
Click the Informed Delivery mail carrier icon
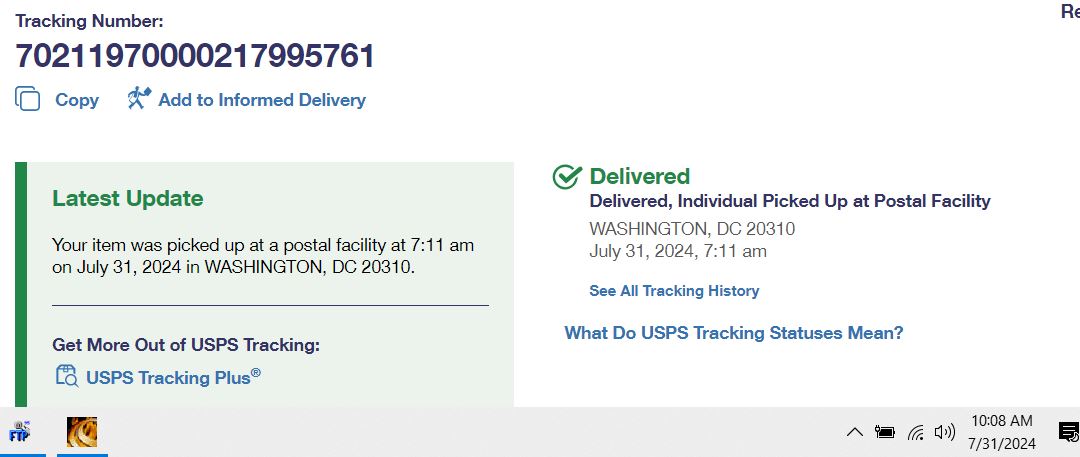click(x=139, y=98)
